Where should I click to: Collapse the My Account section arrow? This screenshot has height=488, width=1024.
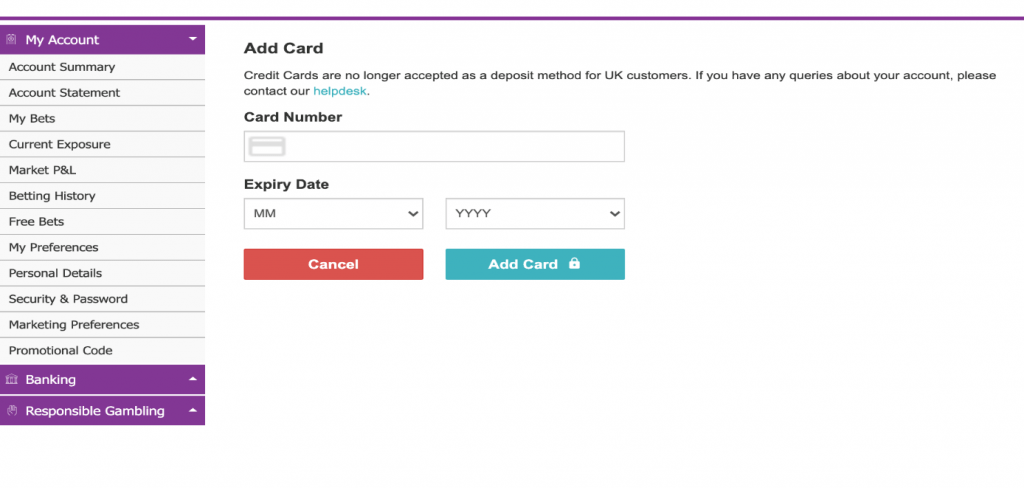tap(193, 39)
